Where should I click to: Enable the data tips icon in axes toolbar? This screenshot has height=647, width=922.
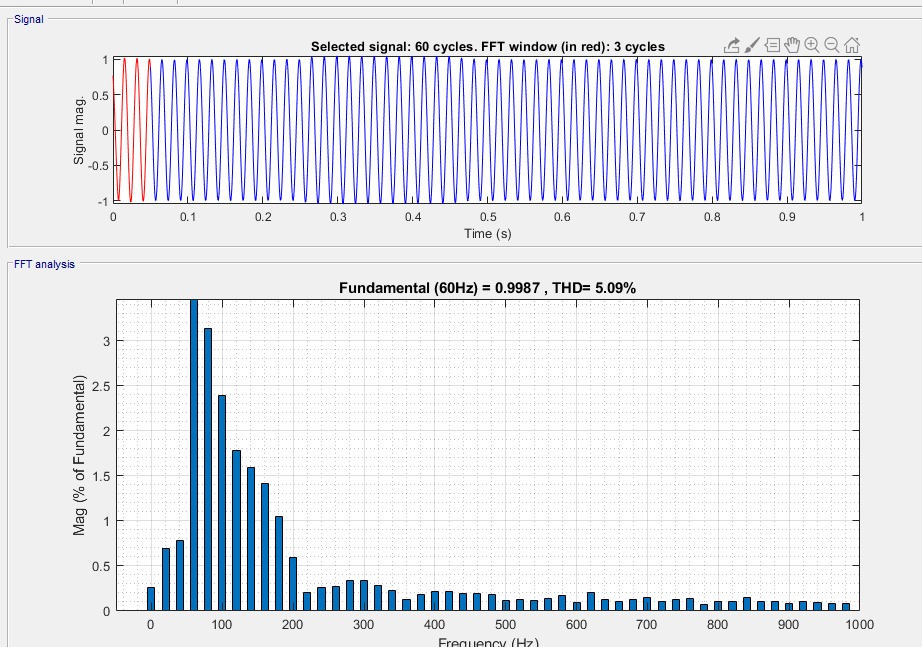[x=773, y=45]
